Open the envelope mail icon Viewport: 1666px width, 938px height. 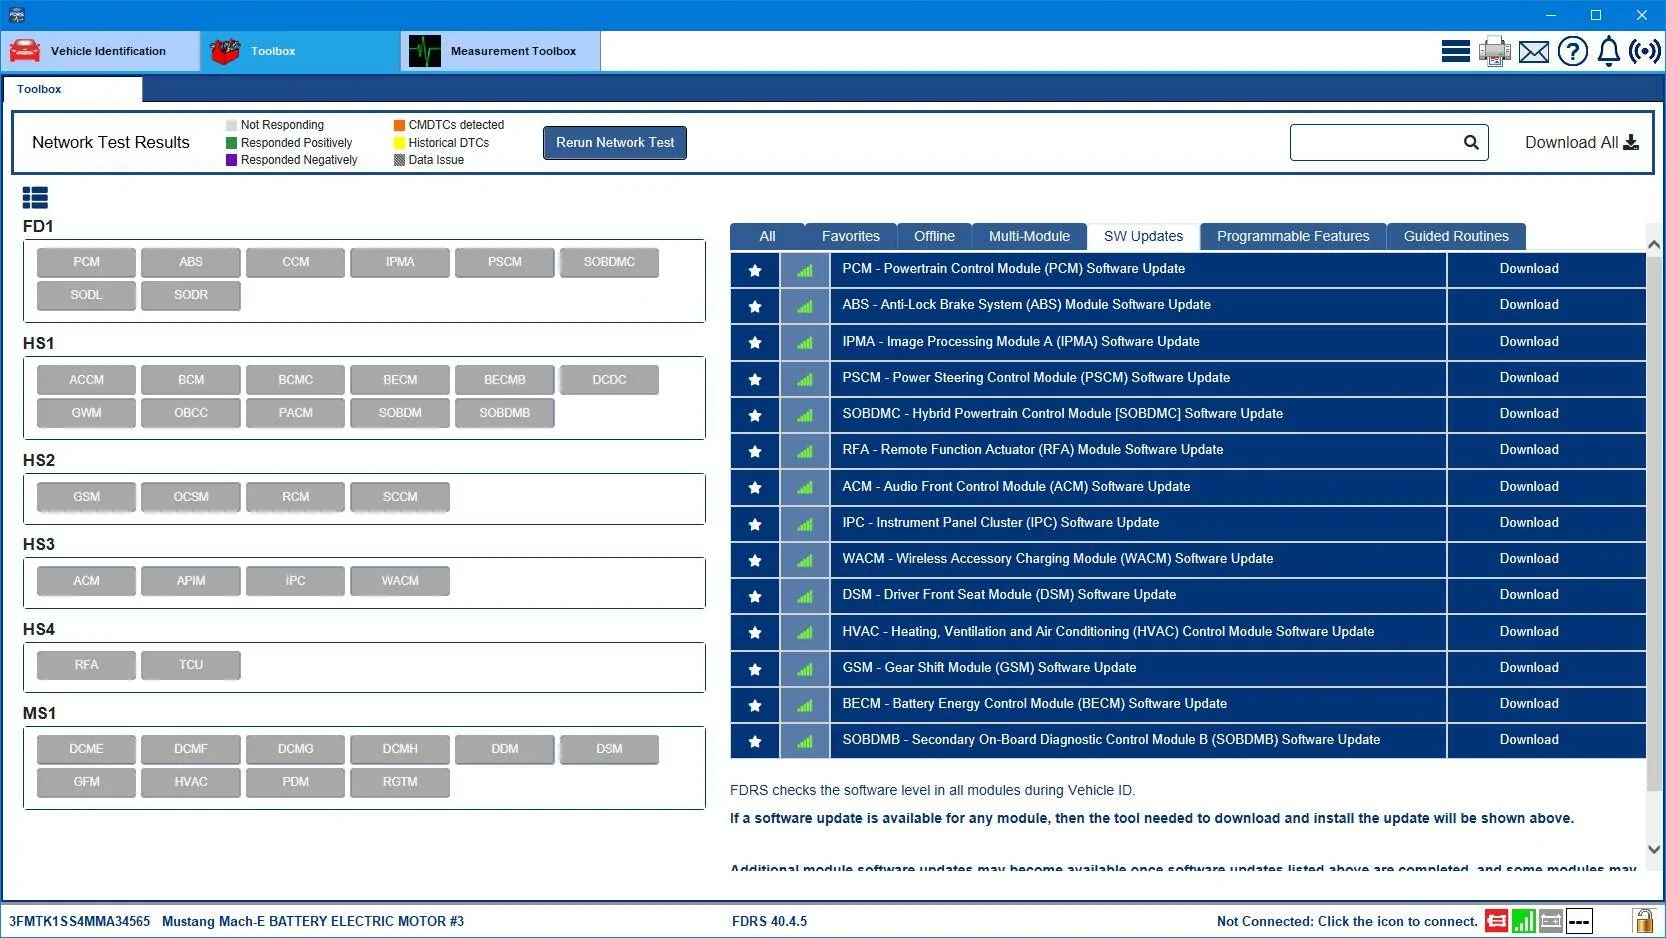1534,51
